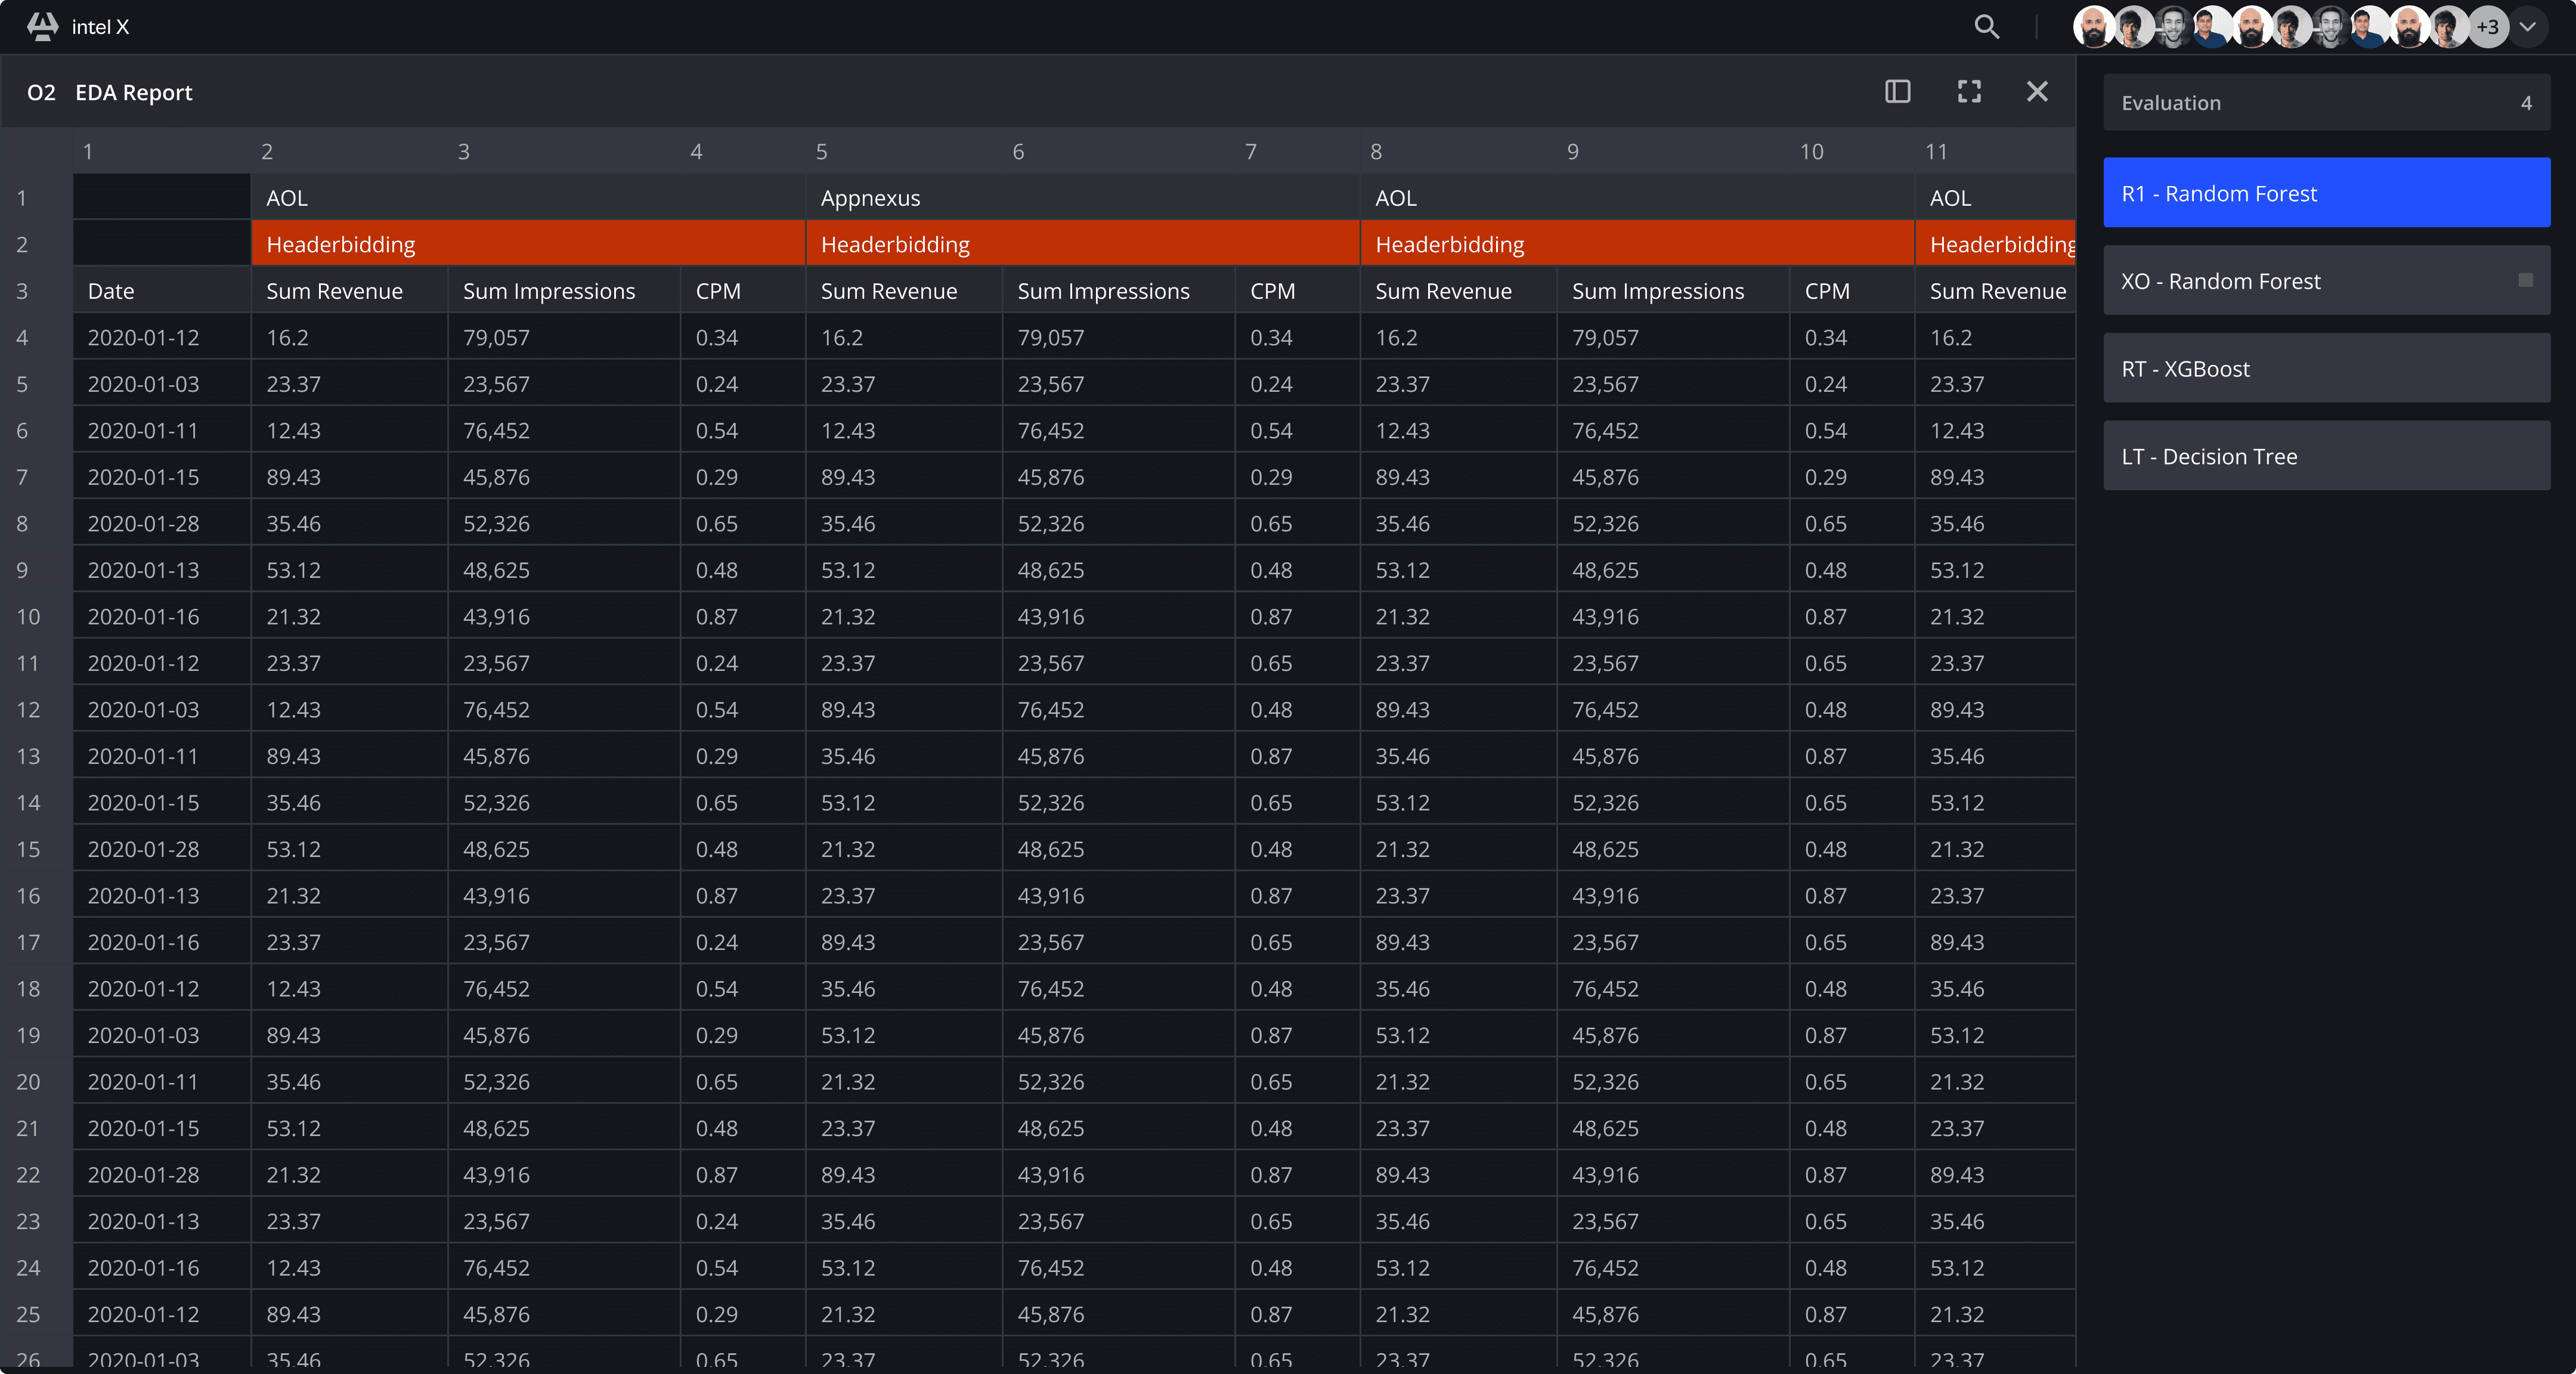Choose LT - Decision Tree entry
The width and height of the screenshot is (2576, 1374).
(x=2326, y=456)
